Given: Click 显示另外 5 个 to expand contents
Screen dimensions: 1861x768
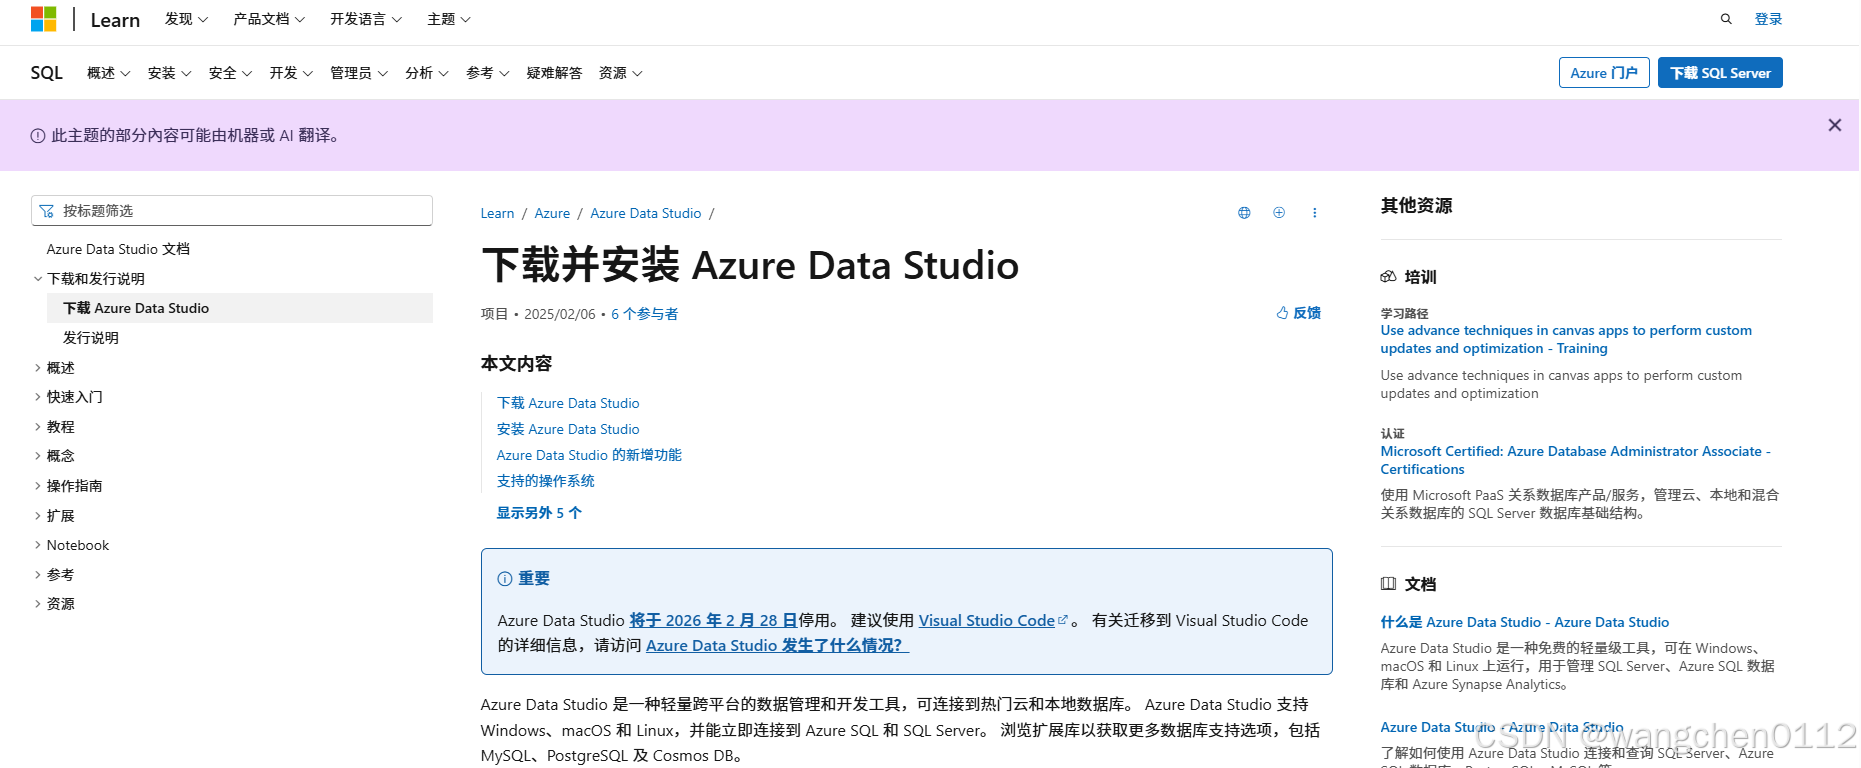Looking at the screenshot, I should coord(539,513).
